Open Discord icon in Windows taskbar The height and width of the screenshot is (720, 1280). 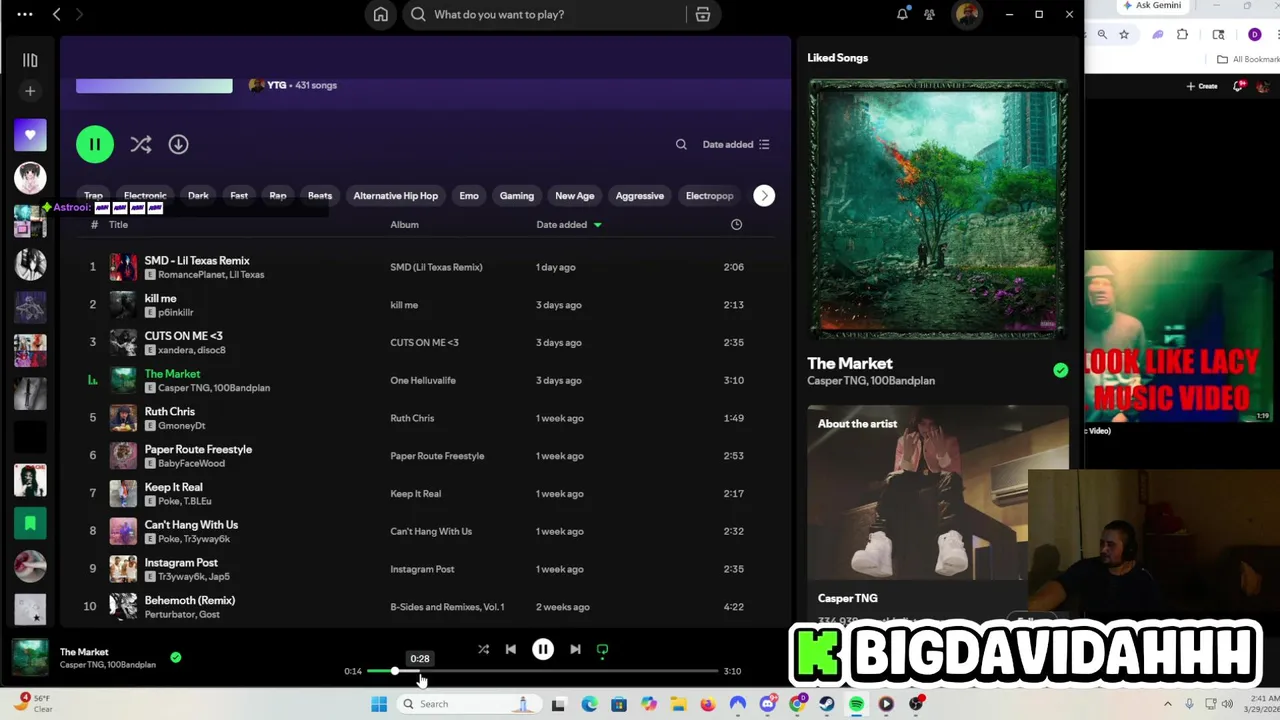click(768, 704)
